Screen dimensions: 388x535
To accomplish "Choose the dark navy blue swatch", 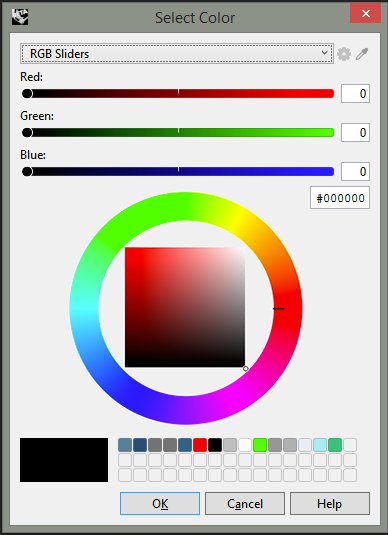I will pyautogui.click(x=140, y=445).
